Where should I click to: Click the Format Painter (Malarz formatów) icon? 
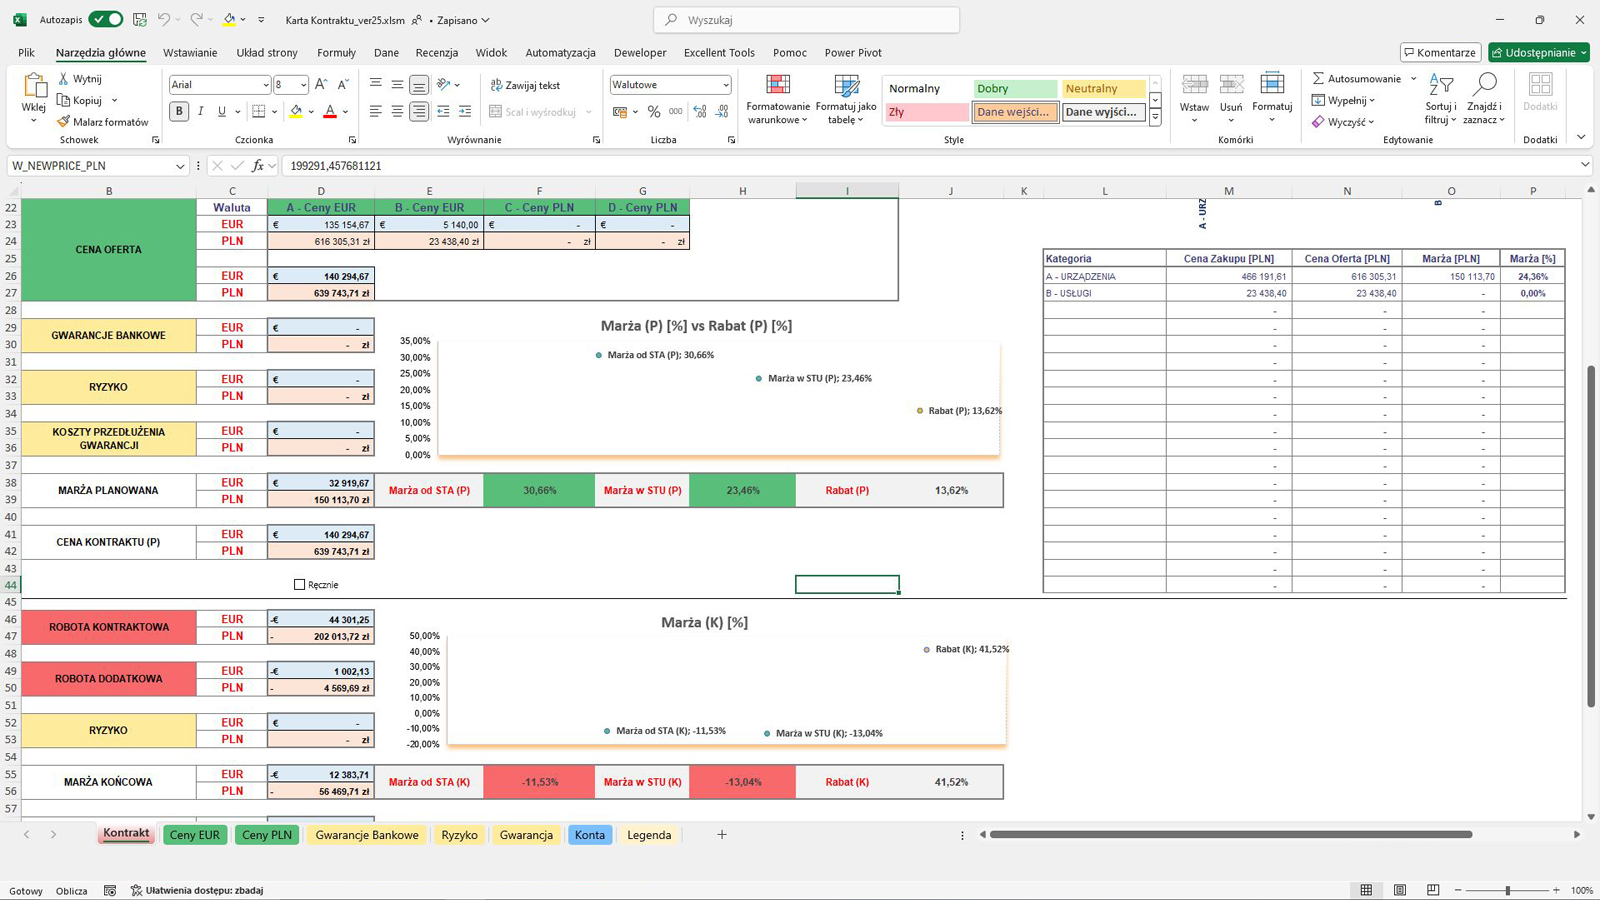(64, 122)
